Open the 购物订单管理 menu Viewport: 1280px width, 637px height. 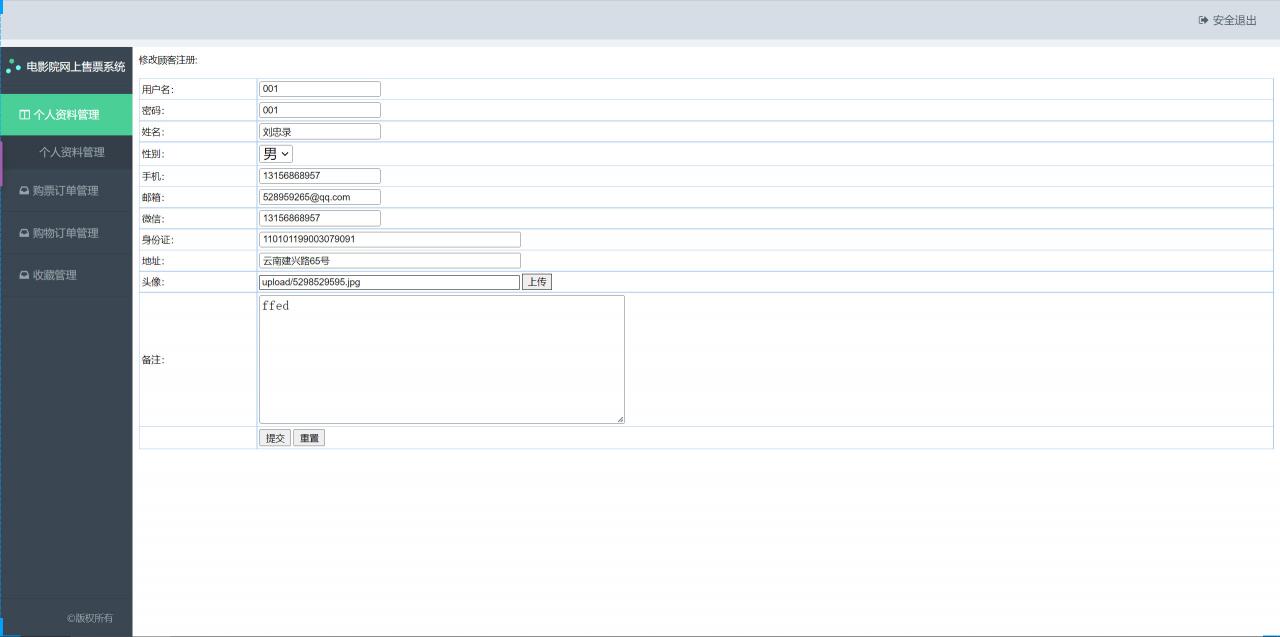pos(66,233)
